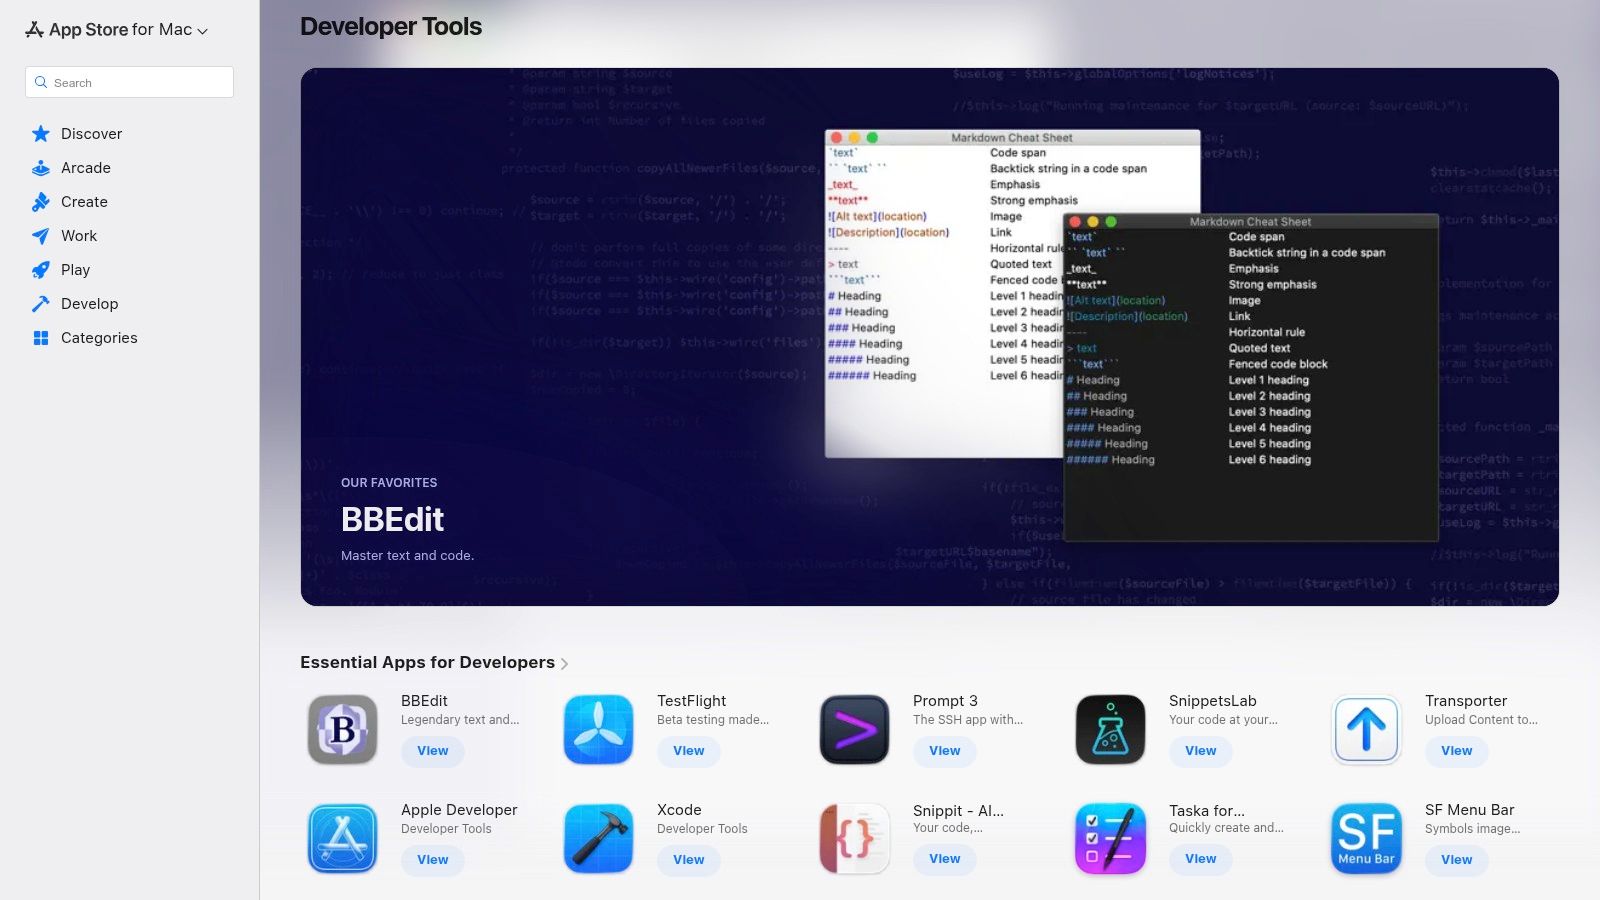Image resolution: width=1600 pixels, height=900 pixels.
Task: Click the BBEdit app icon
Action: [342, 729]
